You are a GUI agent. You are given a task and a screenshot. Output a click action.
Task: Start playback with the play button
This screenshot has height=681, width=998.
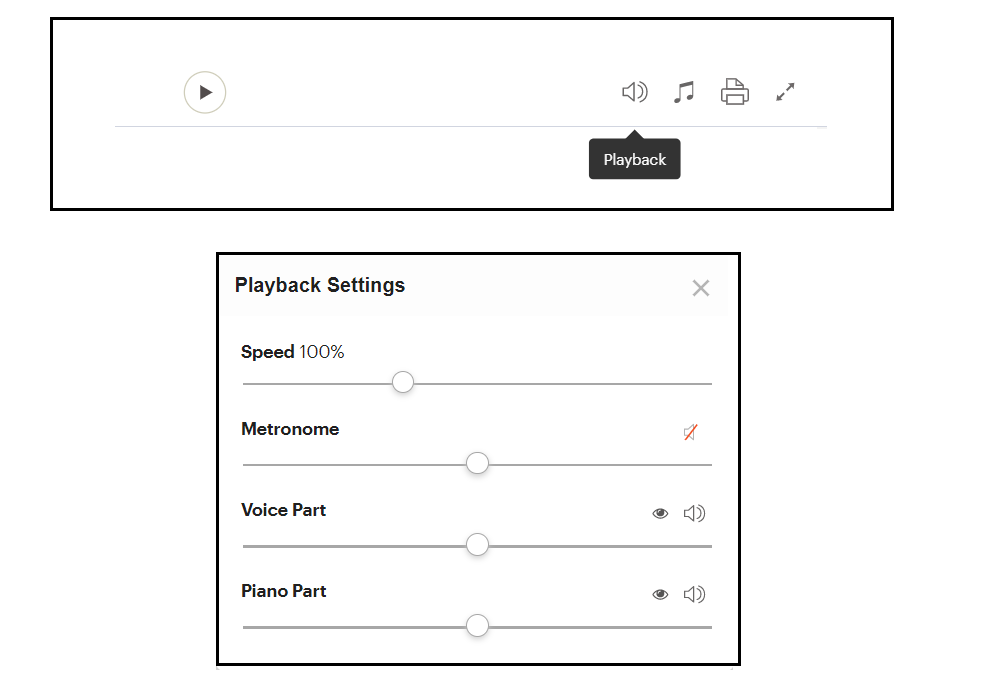tap(205, 92)
